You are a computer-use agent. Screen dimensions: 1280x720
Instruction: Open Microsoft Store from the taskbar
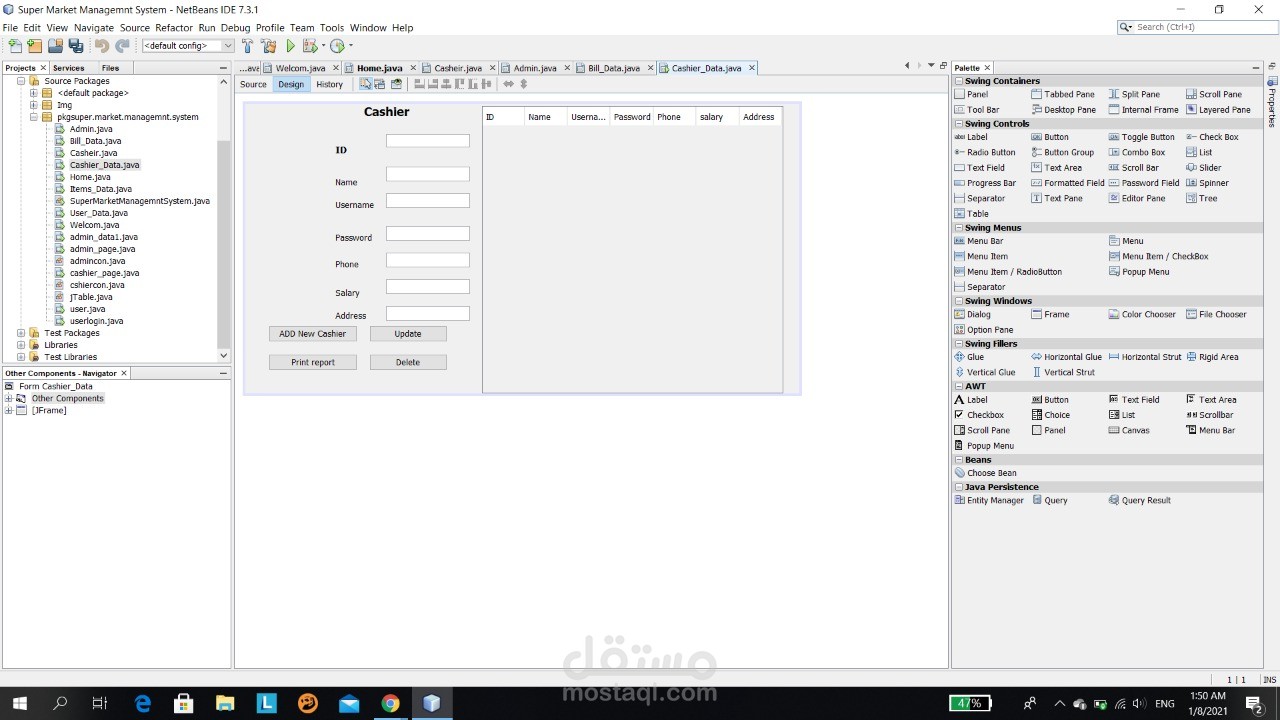(184, 703)
